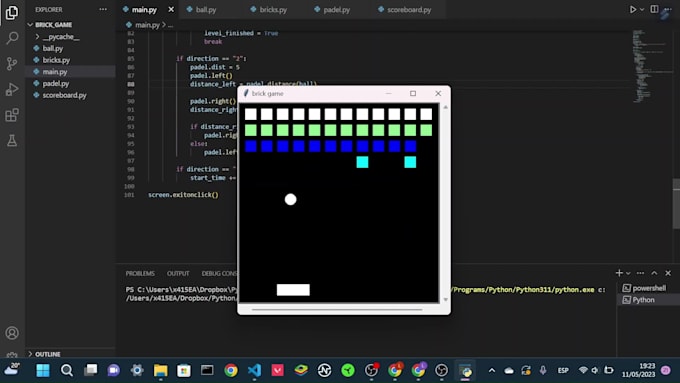Open File Explorer from taskbar

(160, 370)
